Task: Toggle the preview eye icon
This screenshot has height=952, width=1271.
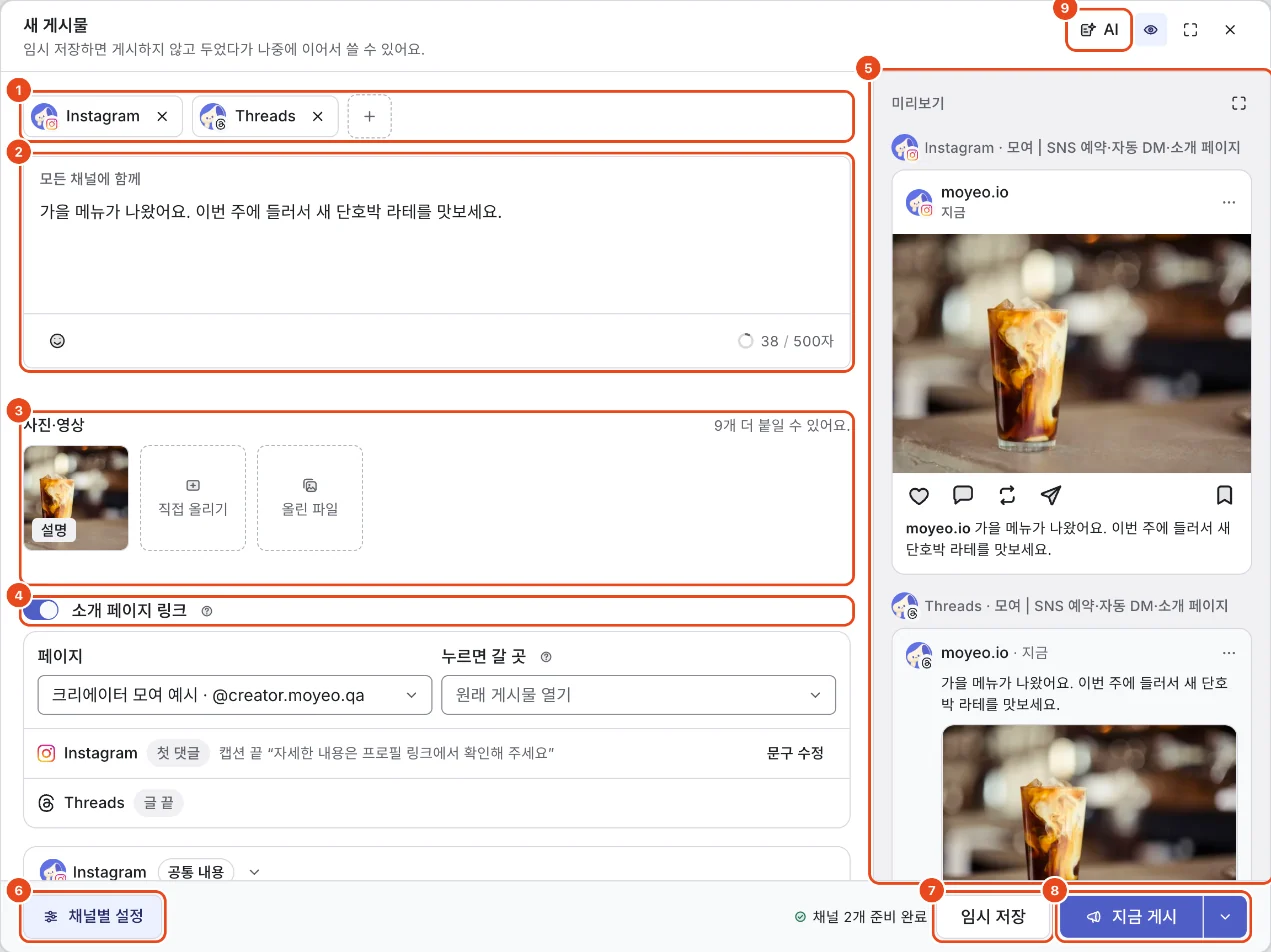Action: click(1151, 30)
